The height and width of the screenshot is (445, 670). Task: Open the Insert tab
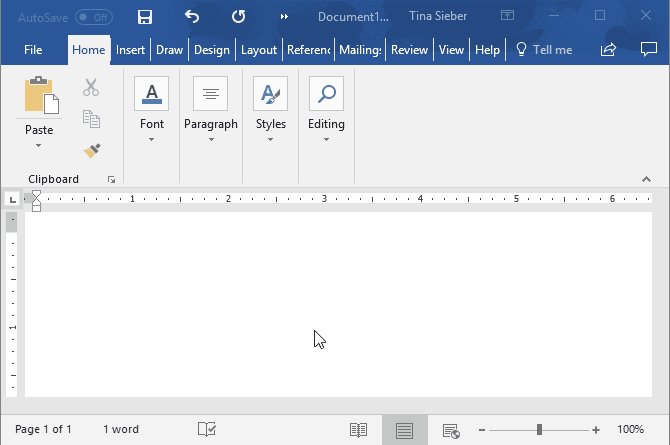(130, 50)
